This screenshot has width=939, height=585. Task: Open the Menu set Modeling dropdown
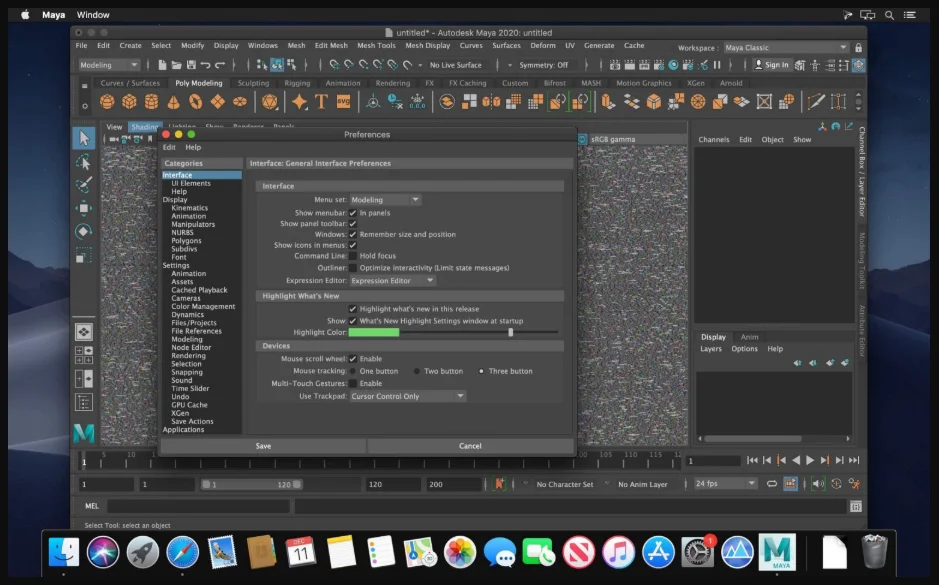[386, 200]
